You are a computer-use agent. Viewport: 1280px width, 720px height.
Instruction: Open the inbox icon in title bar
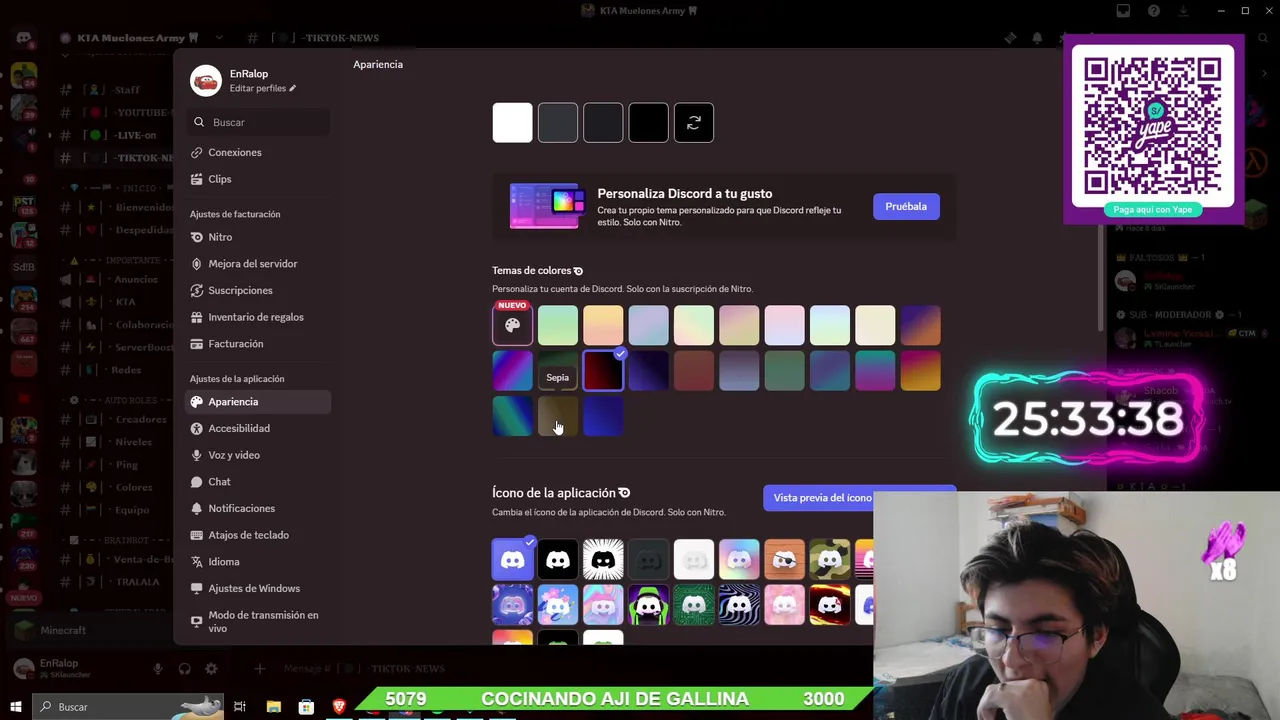point(1123,11)
